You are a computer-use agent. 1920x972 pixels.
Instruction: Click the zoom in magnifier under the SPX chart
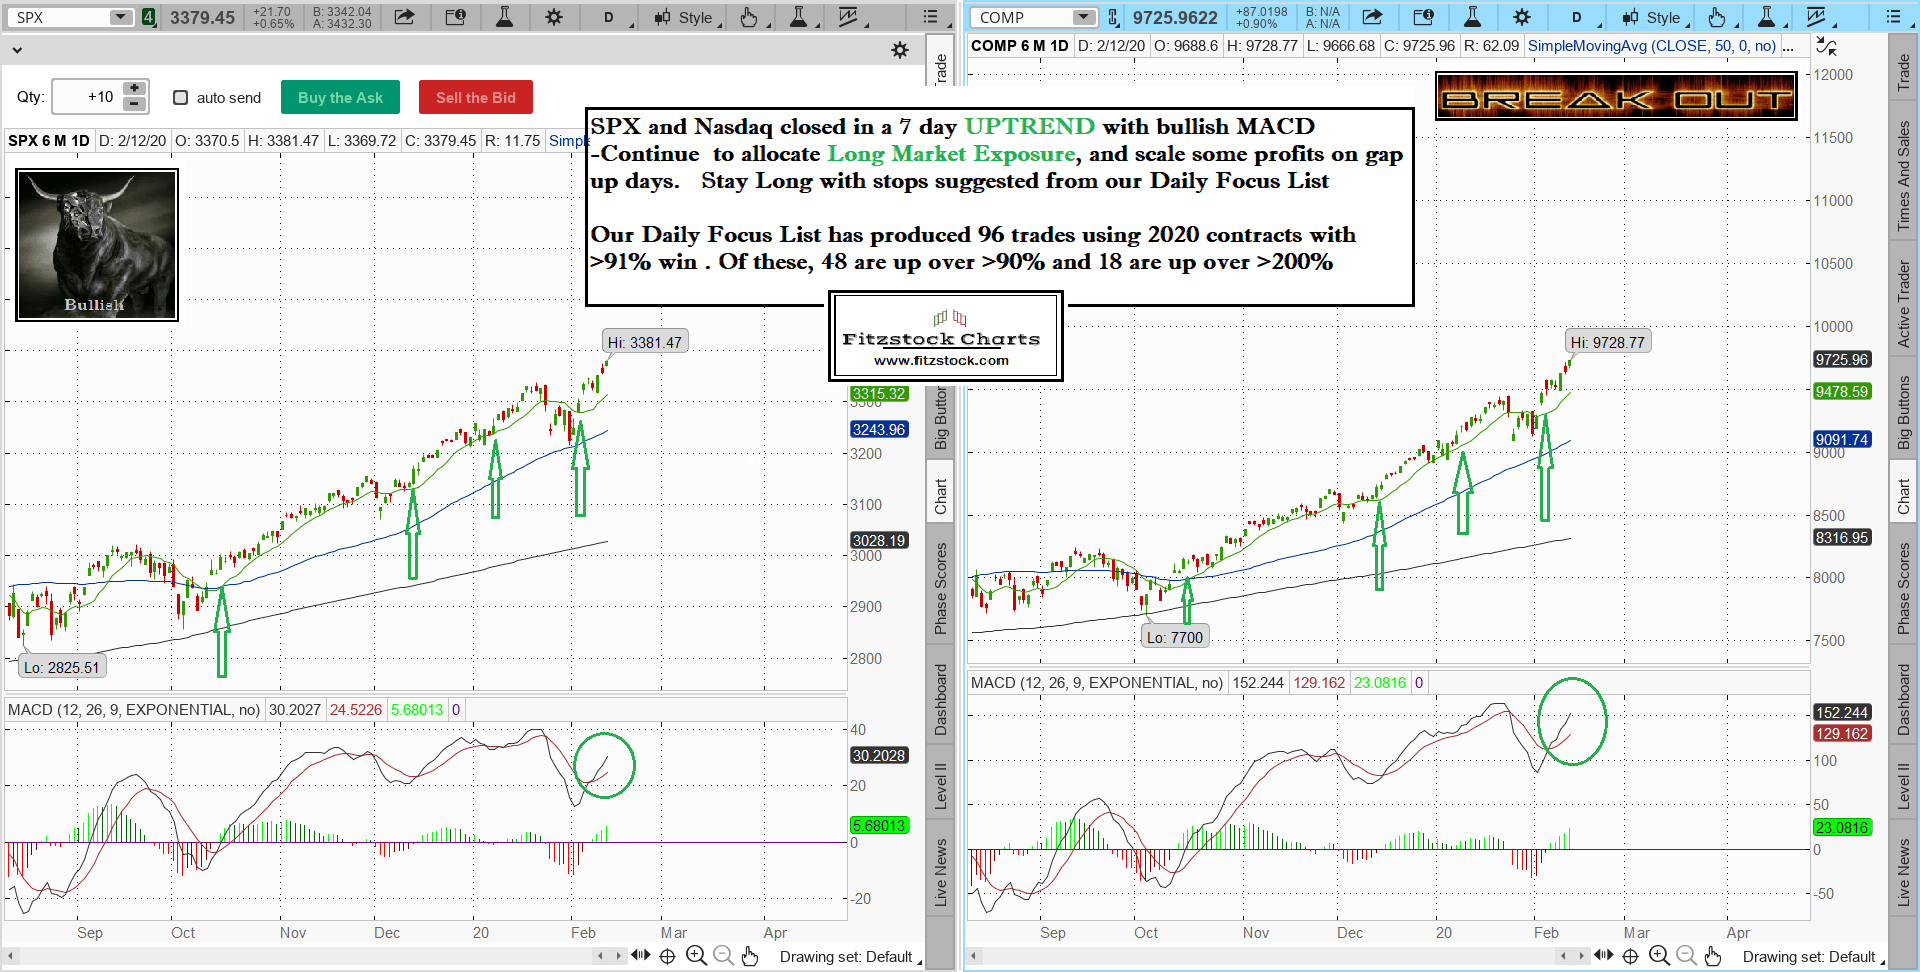[x=696, y=956]
